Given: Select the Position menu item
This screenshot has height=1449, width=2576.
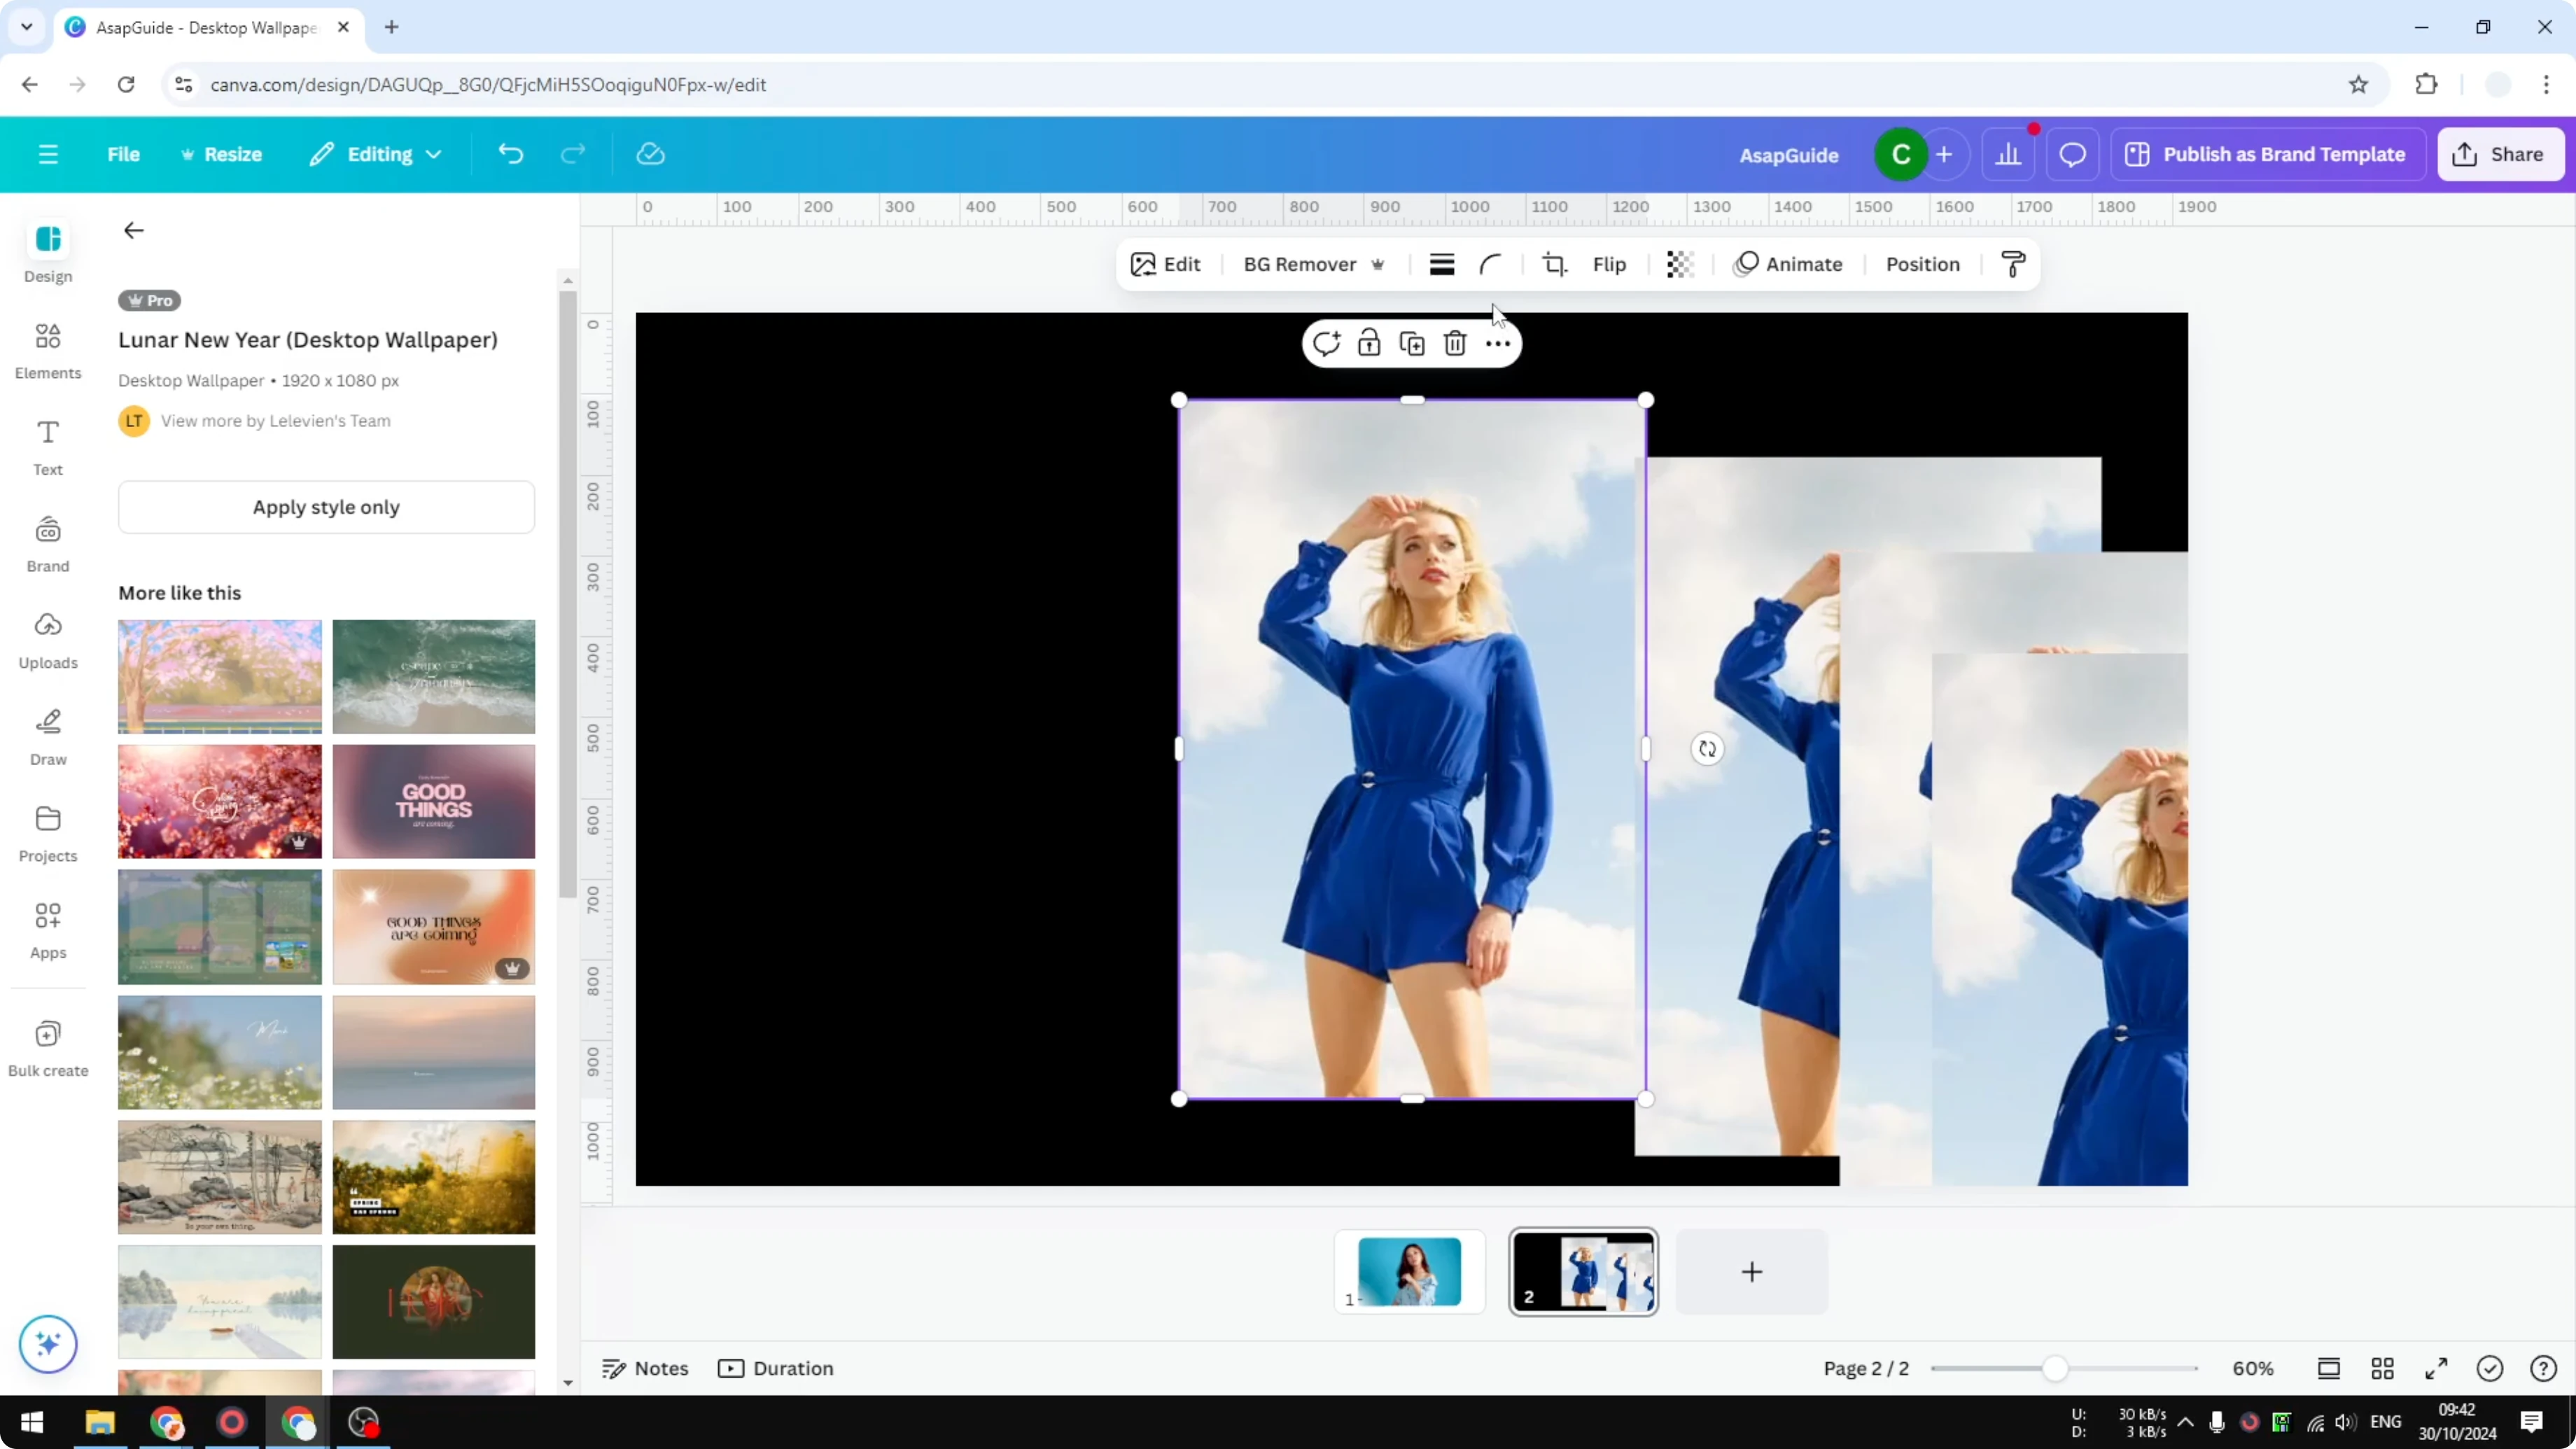Looking at the screenshot, I should click(x=1921, y=264).
